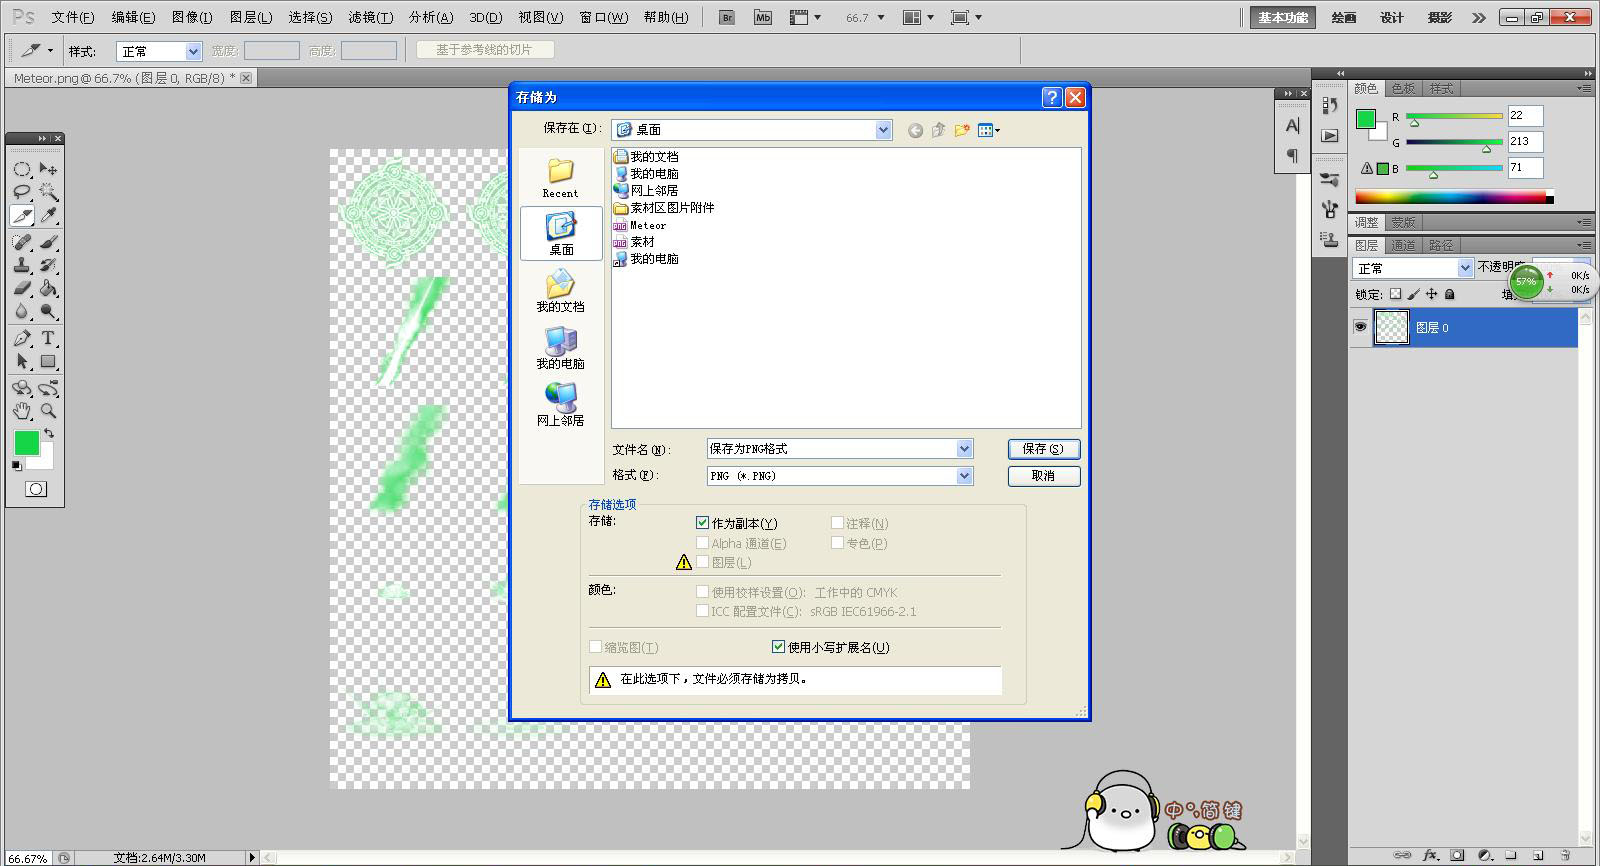1600x866 pixels.
Task: Click the 保存 button
Action: click(x=1044, y=449)
